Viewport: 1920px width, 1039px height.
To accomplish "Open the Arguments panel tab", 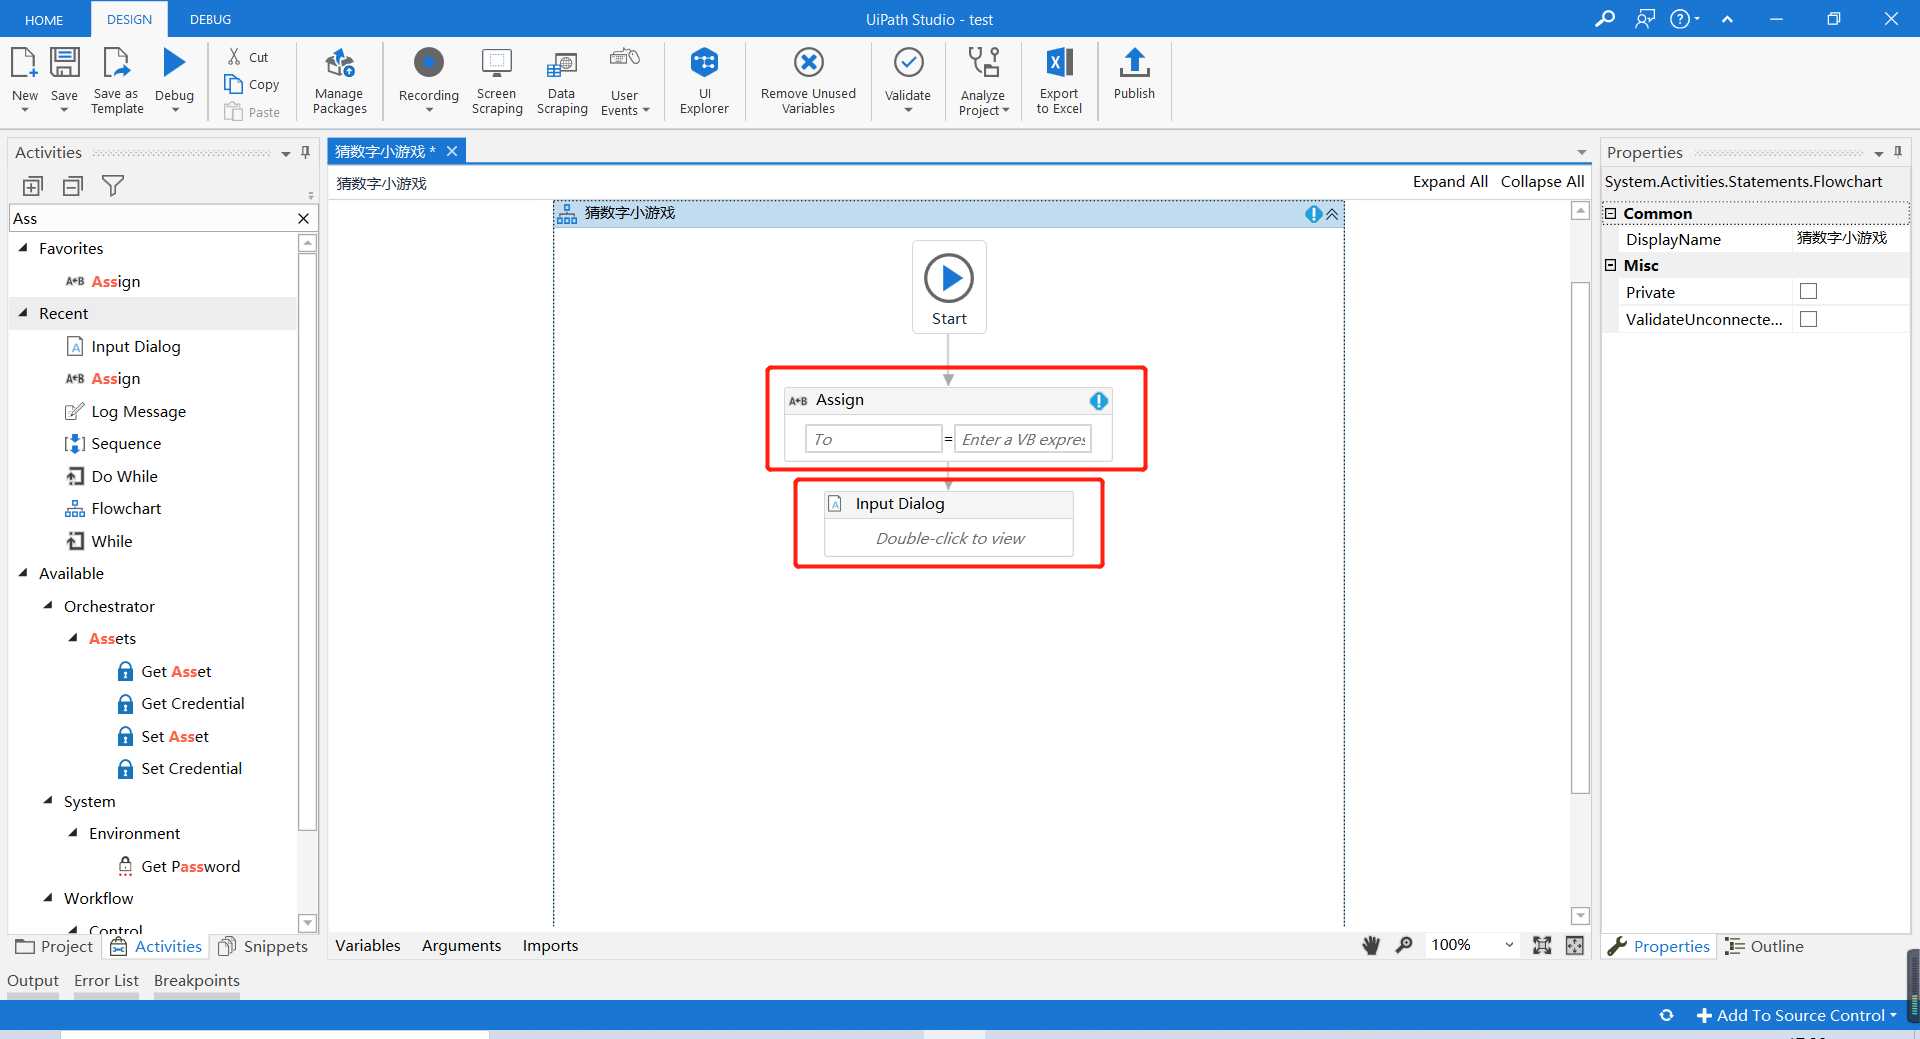I will coord(461,945).
